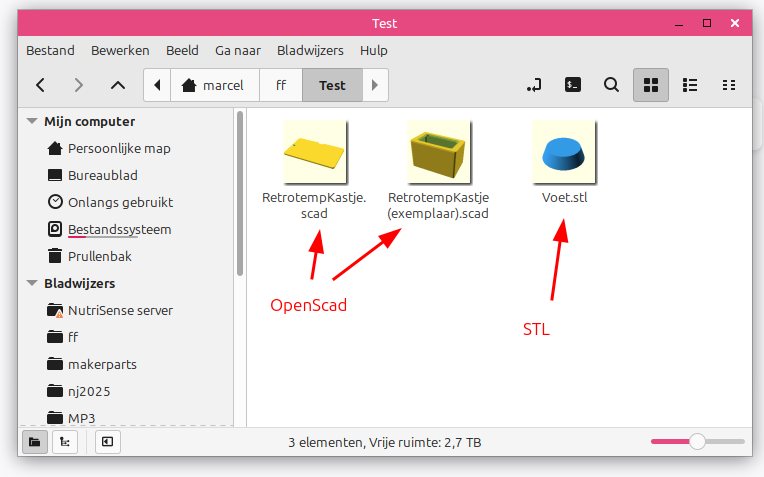Viewport: 764px width, 477px height.
Task: Hide the sidebar using the status bar button
Action: point(106,441)
